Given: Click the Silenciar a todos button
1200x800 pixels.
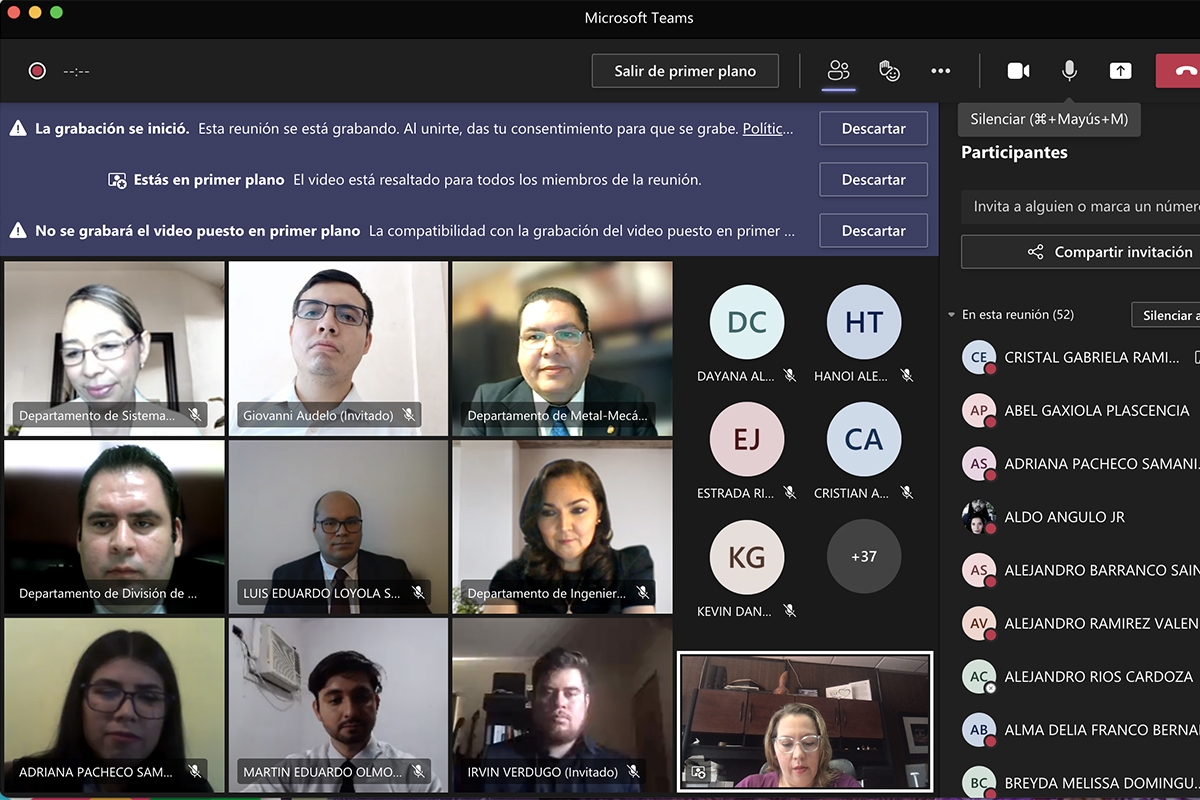Looking at the screenshot, I should coord(1166,315).
